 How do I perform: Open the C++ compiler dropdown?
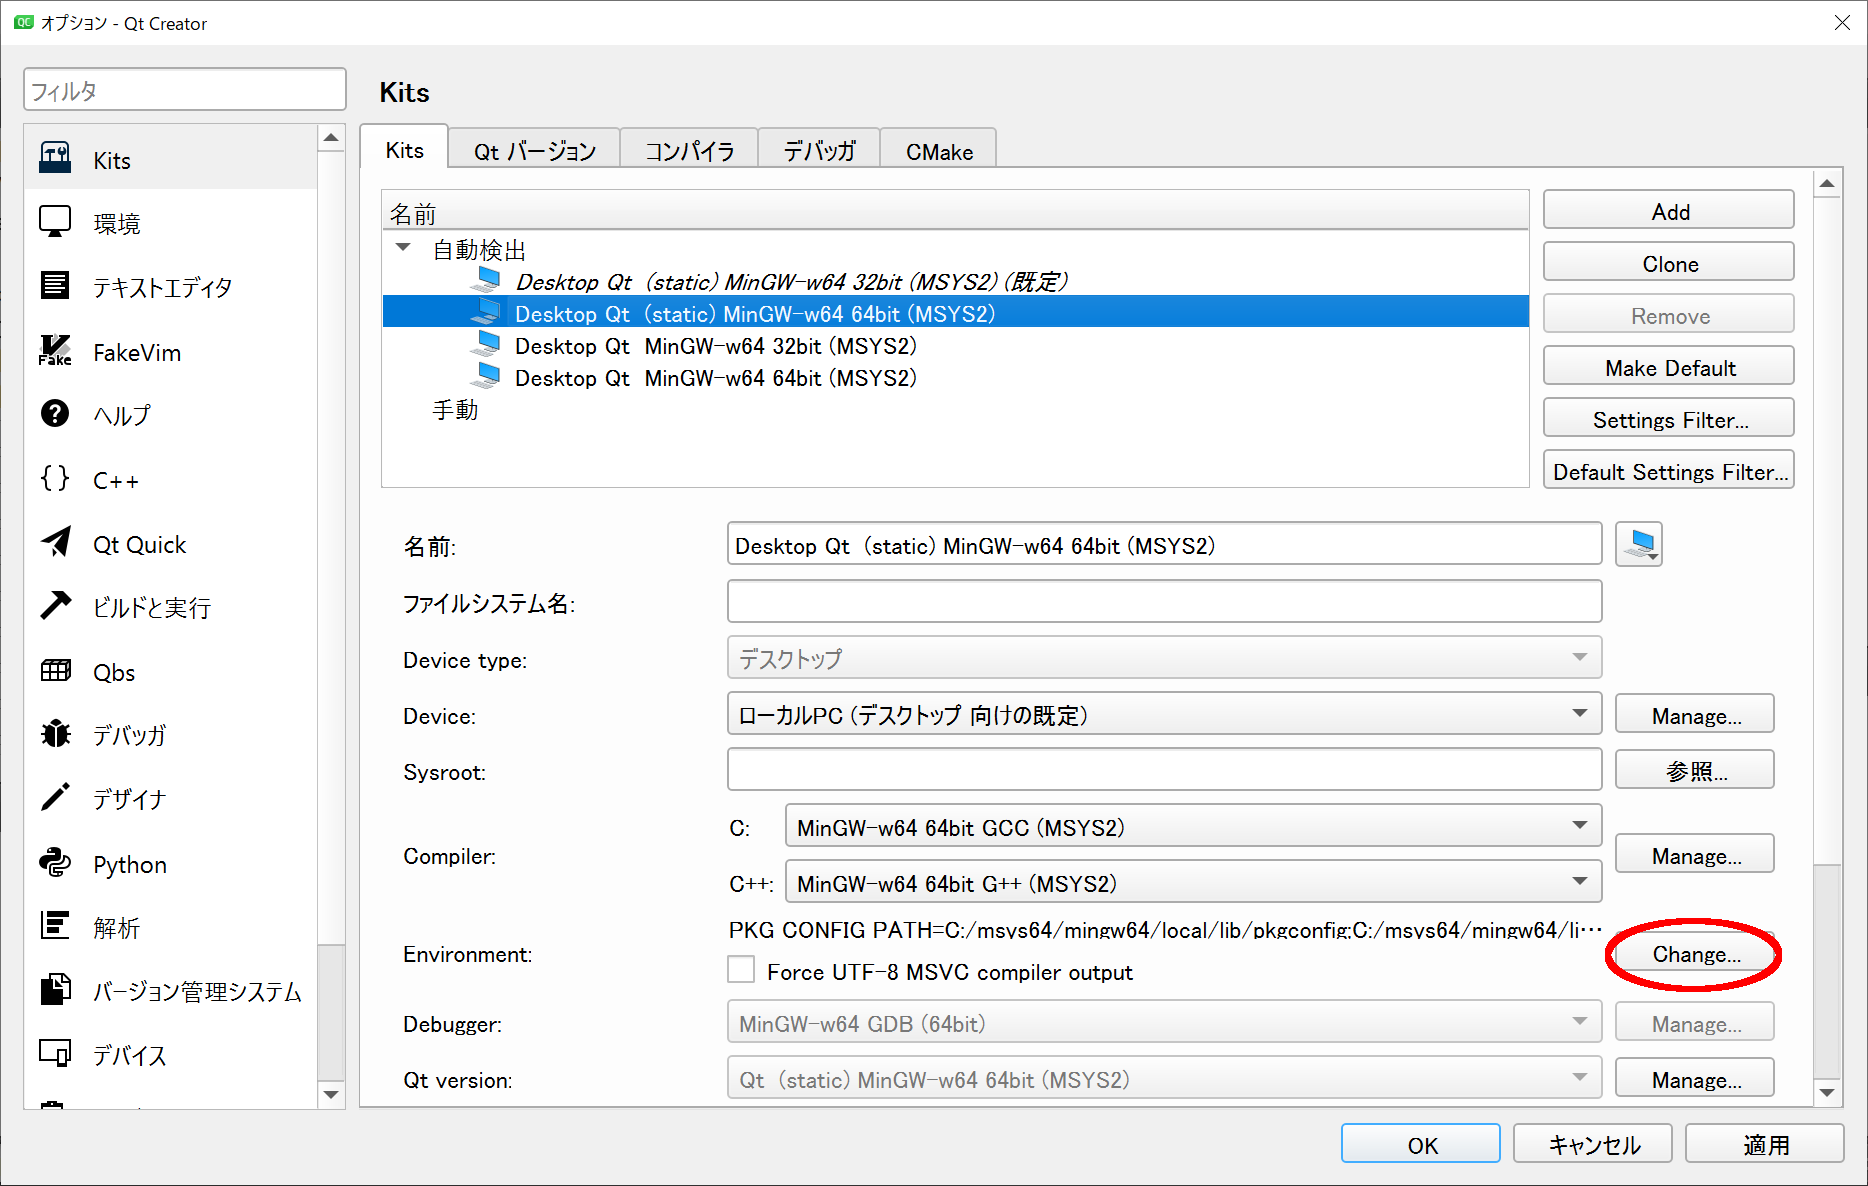pos(1193,882)
